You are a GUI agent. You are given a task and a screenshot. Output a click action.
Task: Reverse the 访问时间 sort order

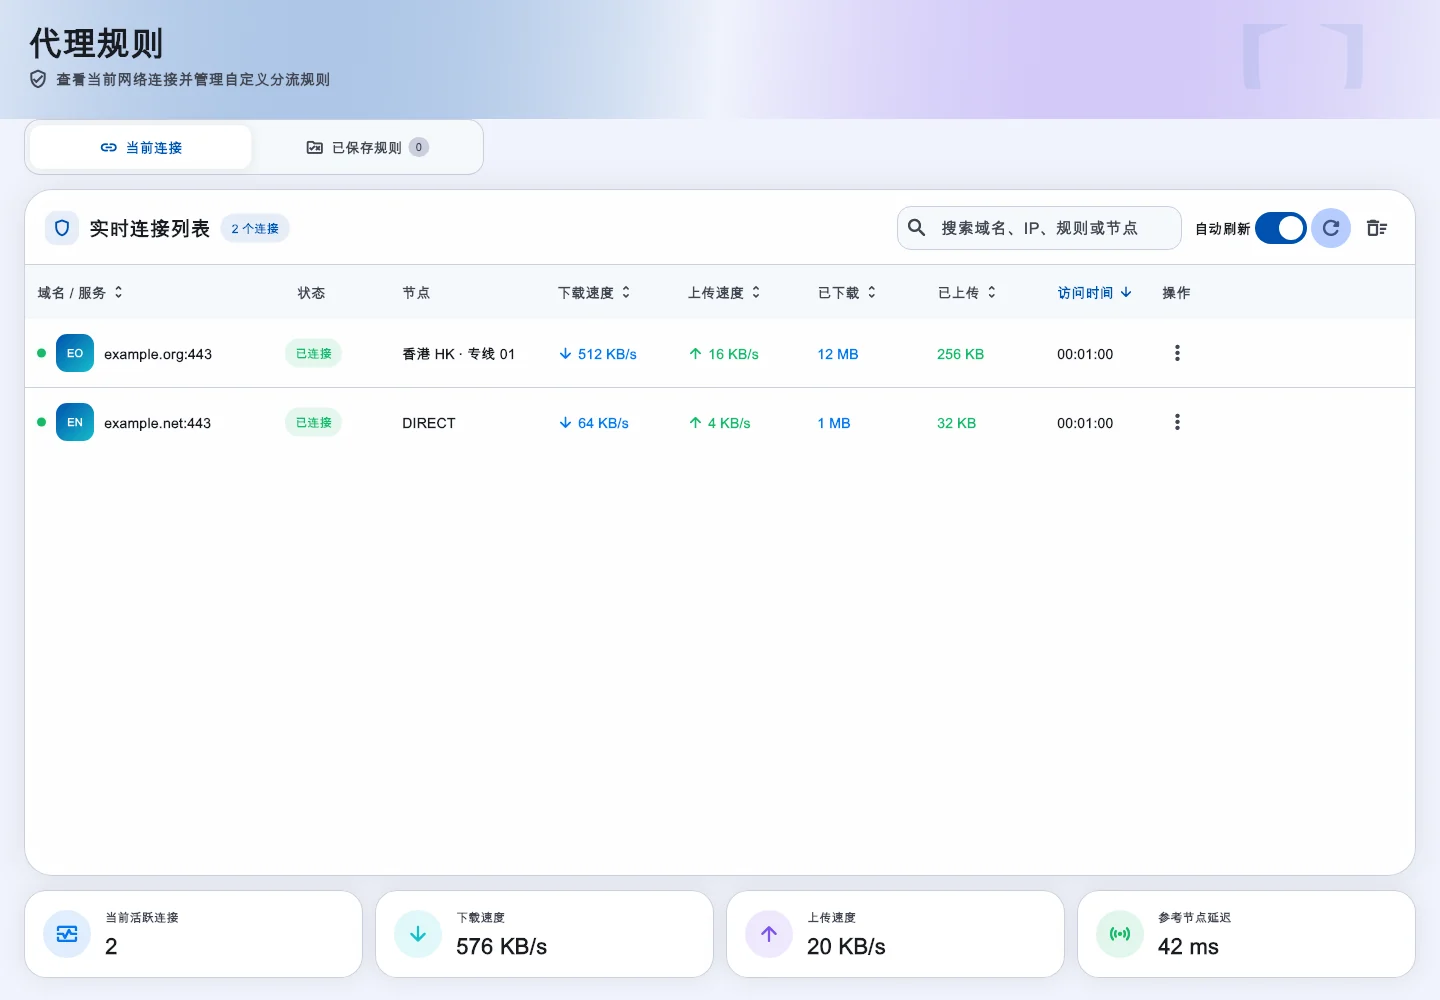[x=1095, y=292]
